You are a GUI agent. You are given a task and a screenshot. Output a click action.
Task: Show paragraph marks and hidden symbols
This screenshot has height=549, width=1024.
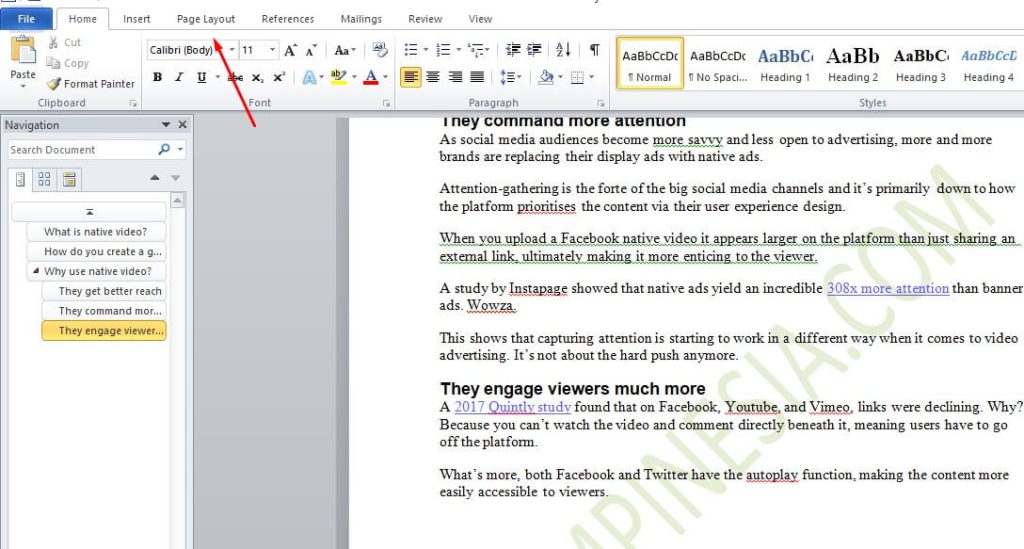point(594,50)
